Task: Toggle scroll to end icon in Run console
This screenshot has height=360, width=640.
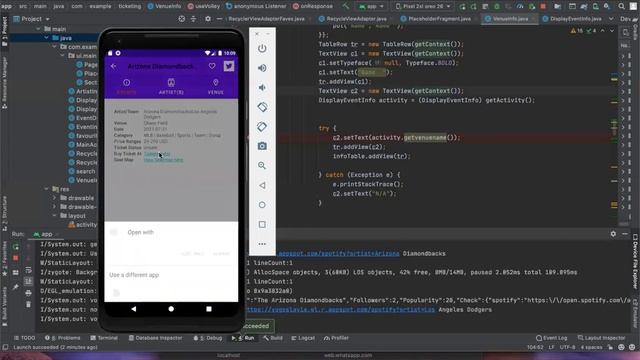Action: pyautogui.click(x=28, y=281)
